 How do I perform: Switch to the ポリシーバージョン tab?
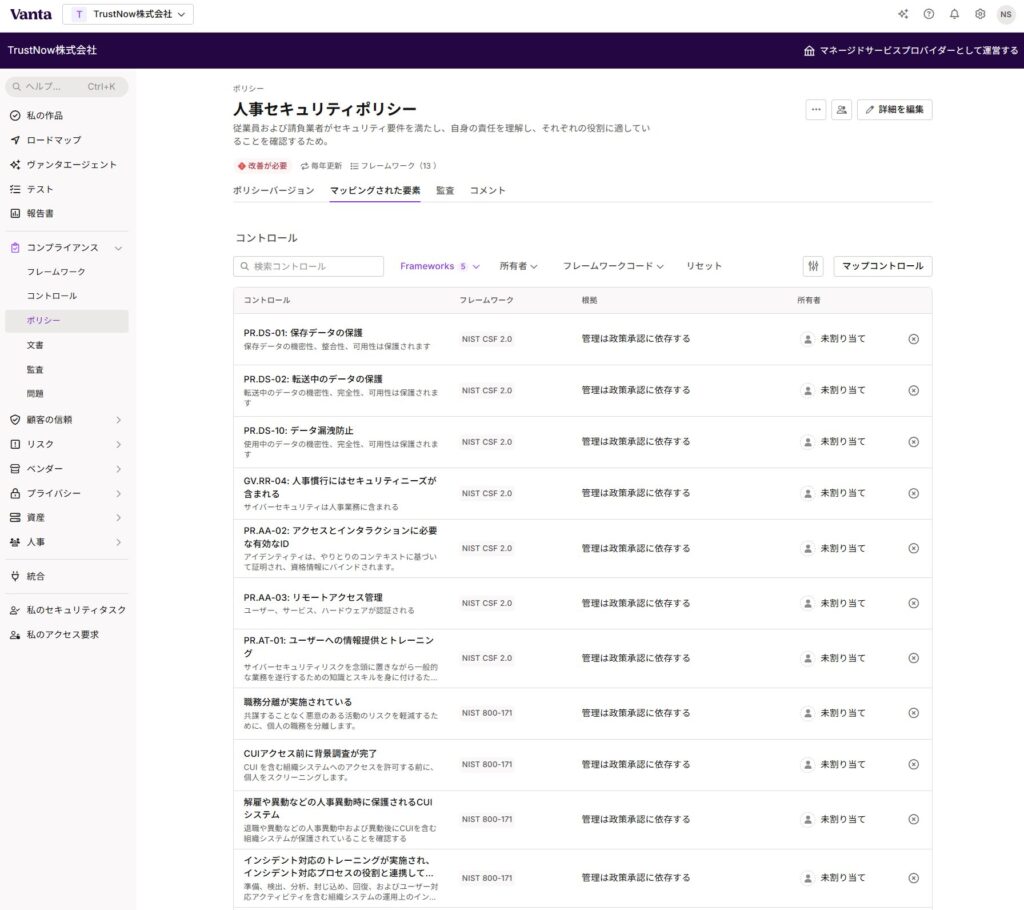click(273, 190)
